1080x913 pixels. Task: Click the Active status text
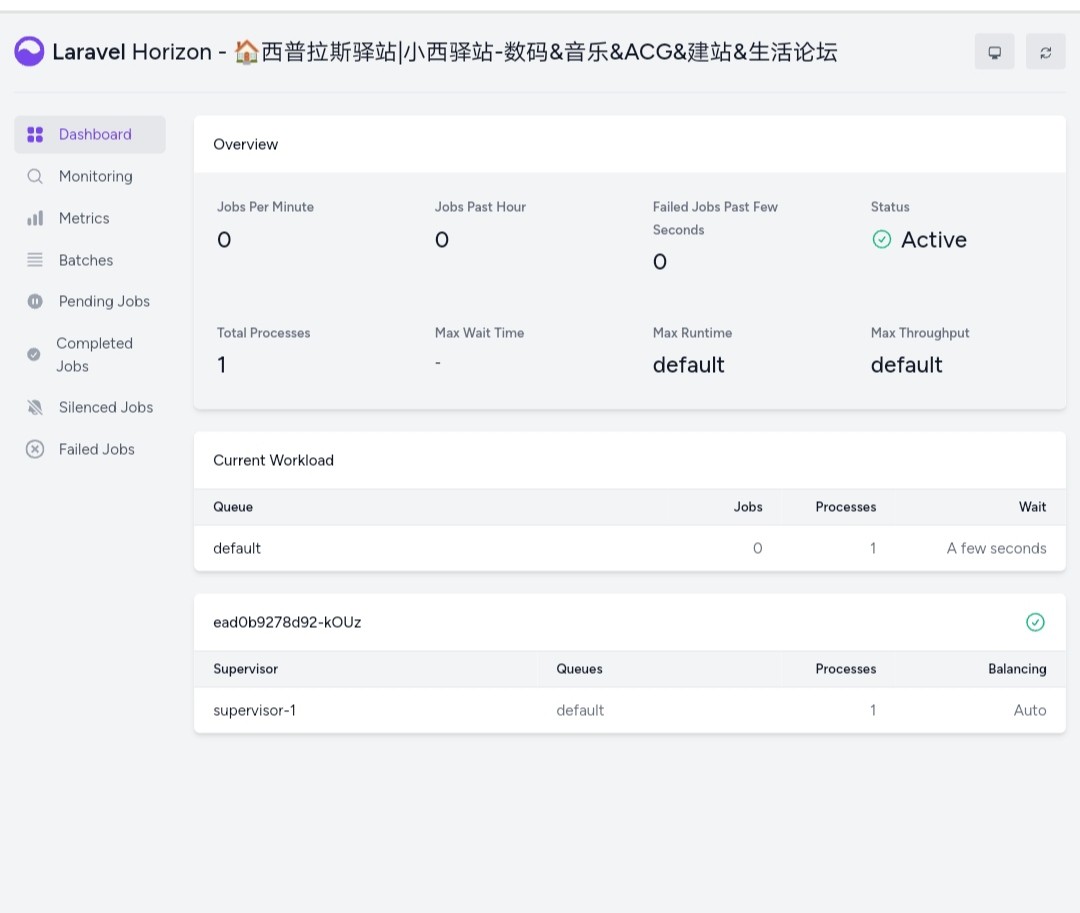933,239
